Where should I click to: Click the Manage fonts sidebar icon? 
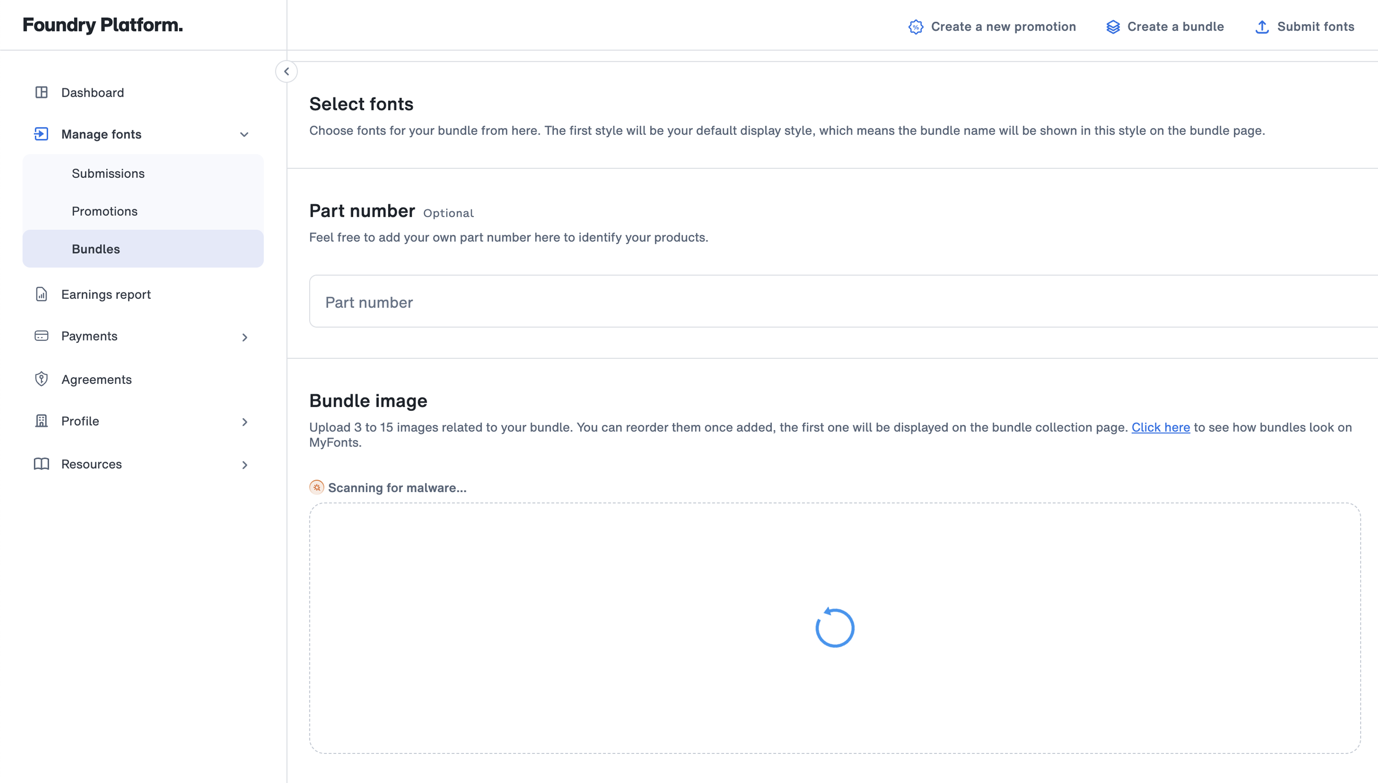click(41, 134)
